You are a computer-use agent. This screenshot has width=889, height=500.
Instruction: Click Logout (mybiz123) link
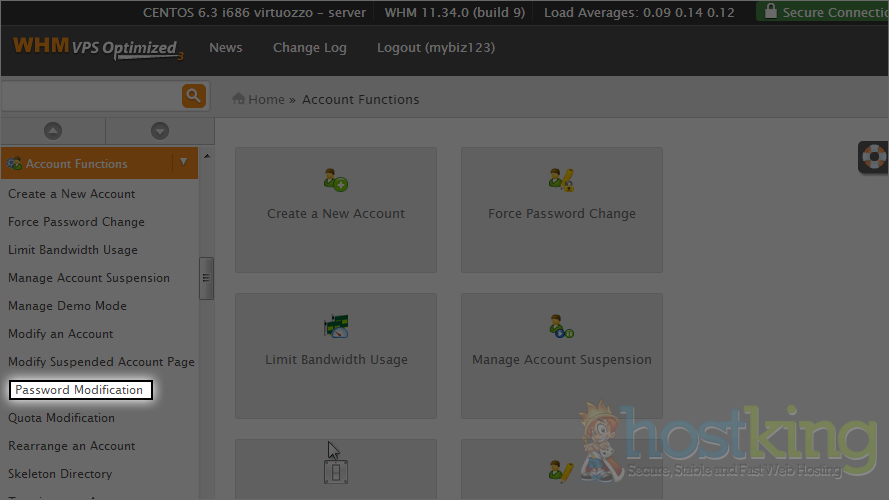(x=435, y=48)
